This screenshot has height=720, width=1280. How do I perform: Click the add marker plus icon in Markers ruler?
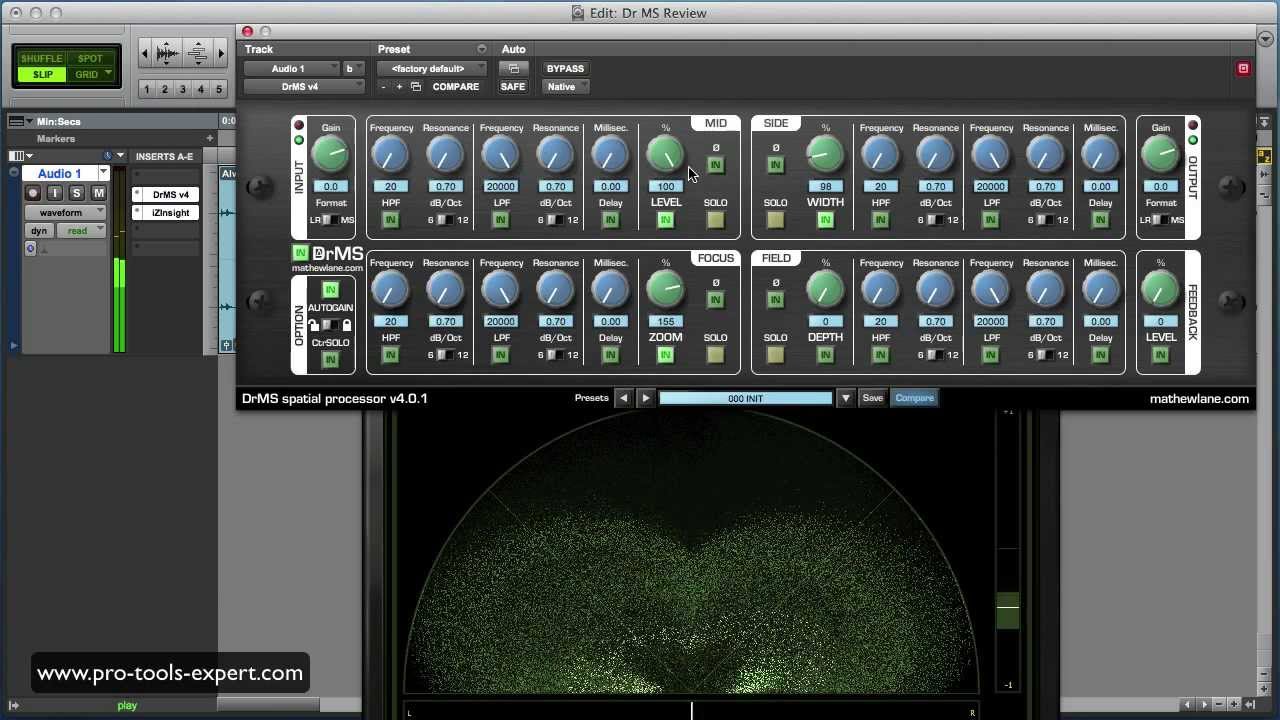point(210,139)
